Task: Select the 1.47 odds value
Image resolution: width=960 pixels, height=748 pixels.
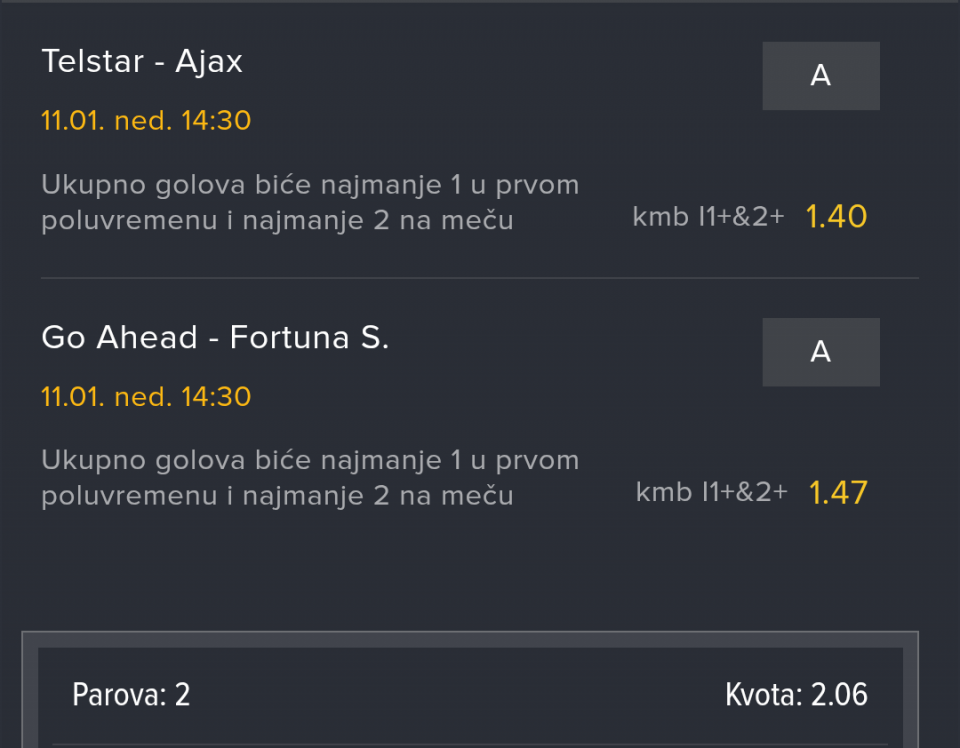Action: pos(838,493)
